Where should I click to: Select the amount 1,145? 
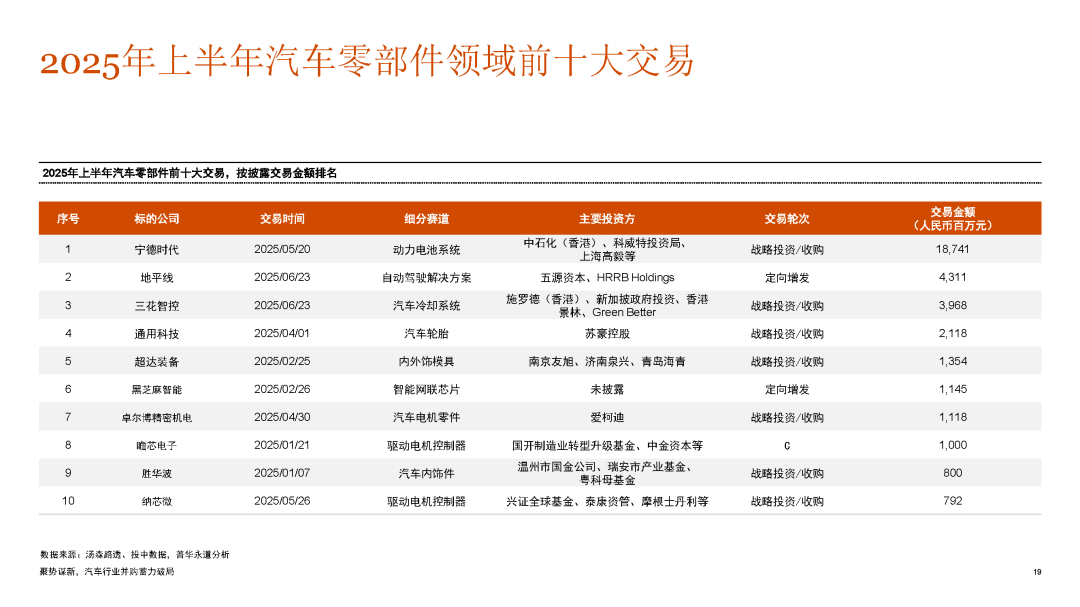pos(953,389)
